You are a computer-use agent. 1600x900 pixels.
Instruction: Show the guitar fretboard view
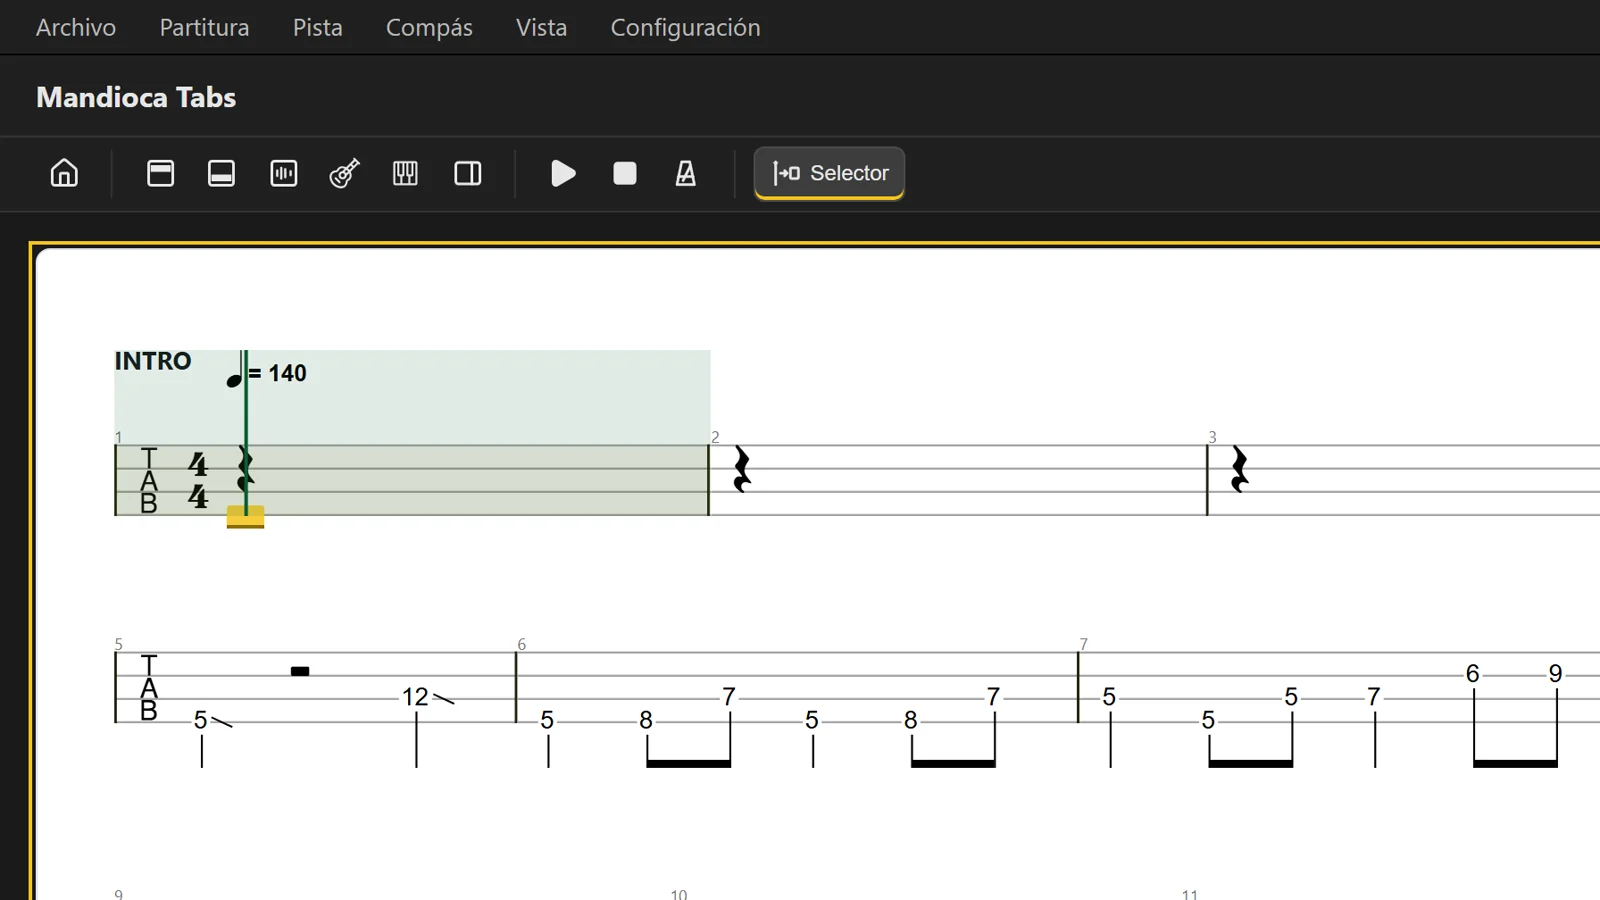coord(345,173)
